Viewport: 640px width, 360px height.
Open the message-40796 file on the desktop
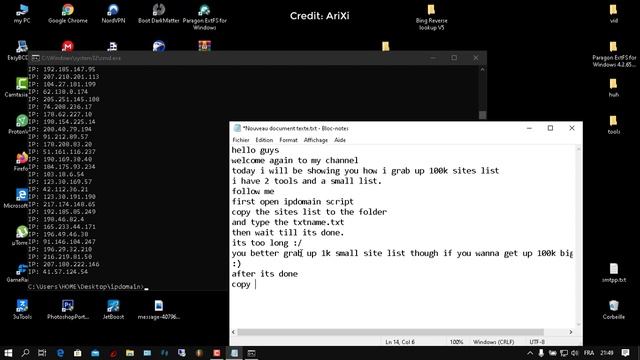pos(159,309)
